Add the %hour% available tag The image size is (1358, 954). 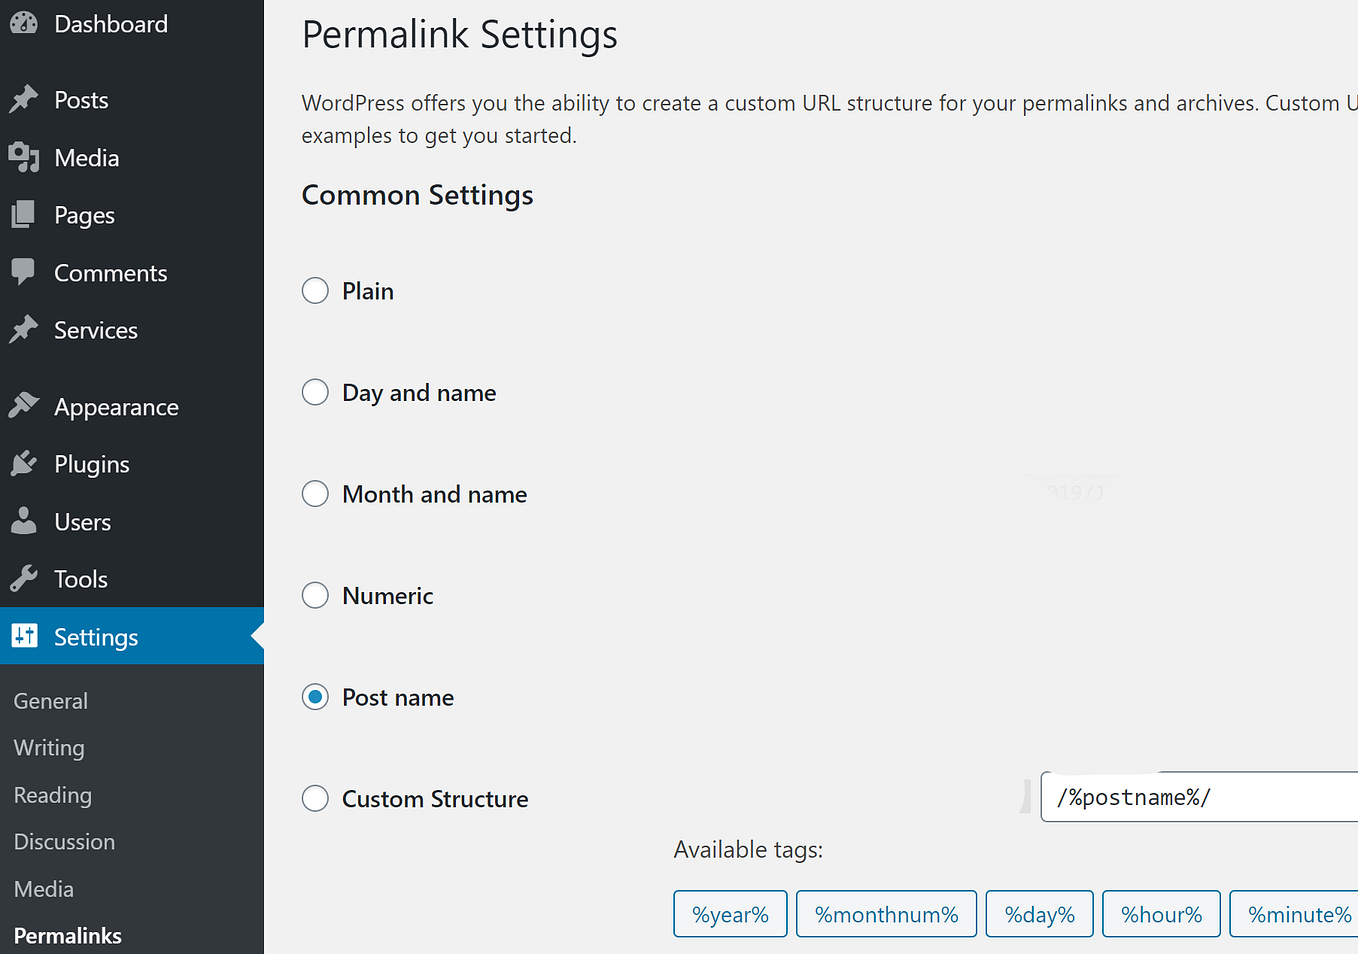pyautogui.click(x=1161, y=914)
